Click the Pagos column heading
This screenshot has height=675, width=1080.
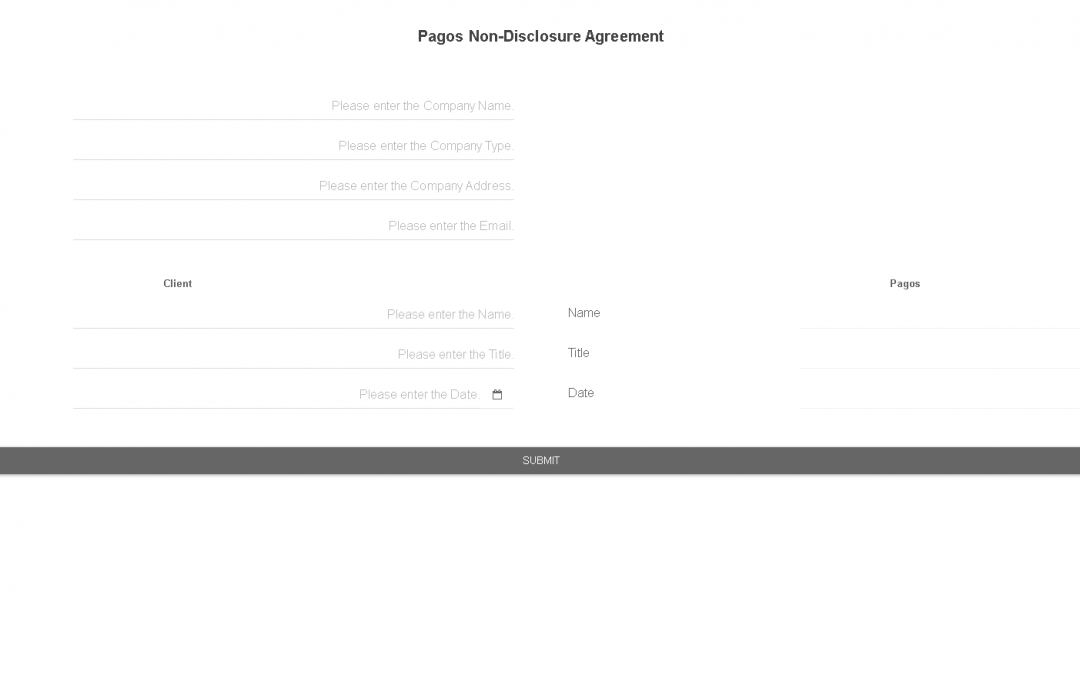point(905,284)
